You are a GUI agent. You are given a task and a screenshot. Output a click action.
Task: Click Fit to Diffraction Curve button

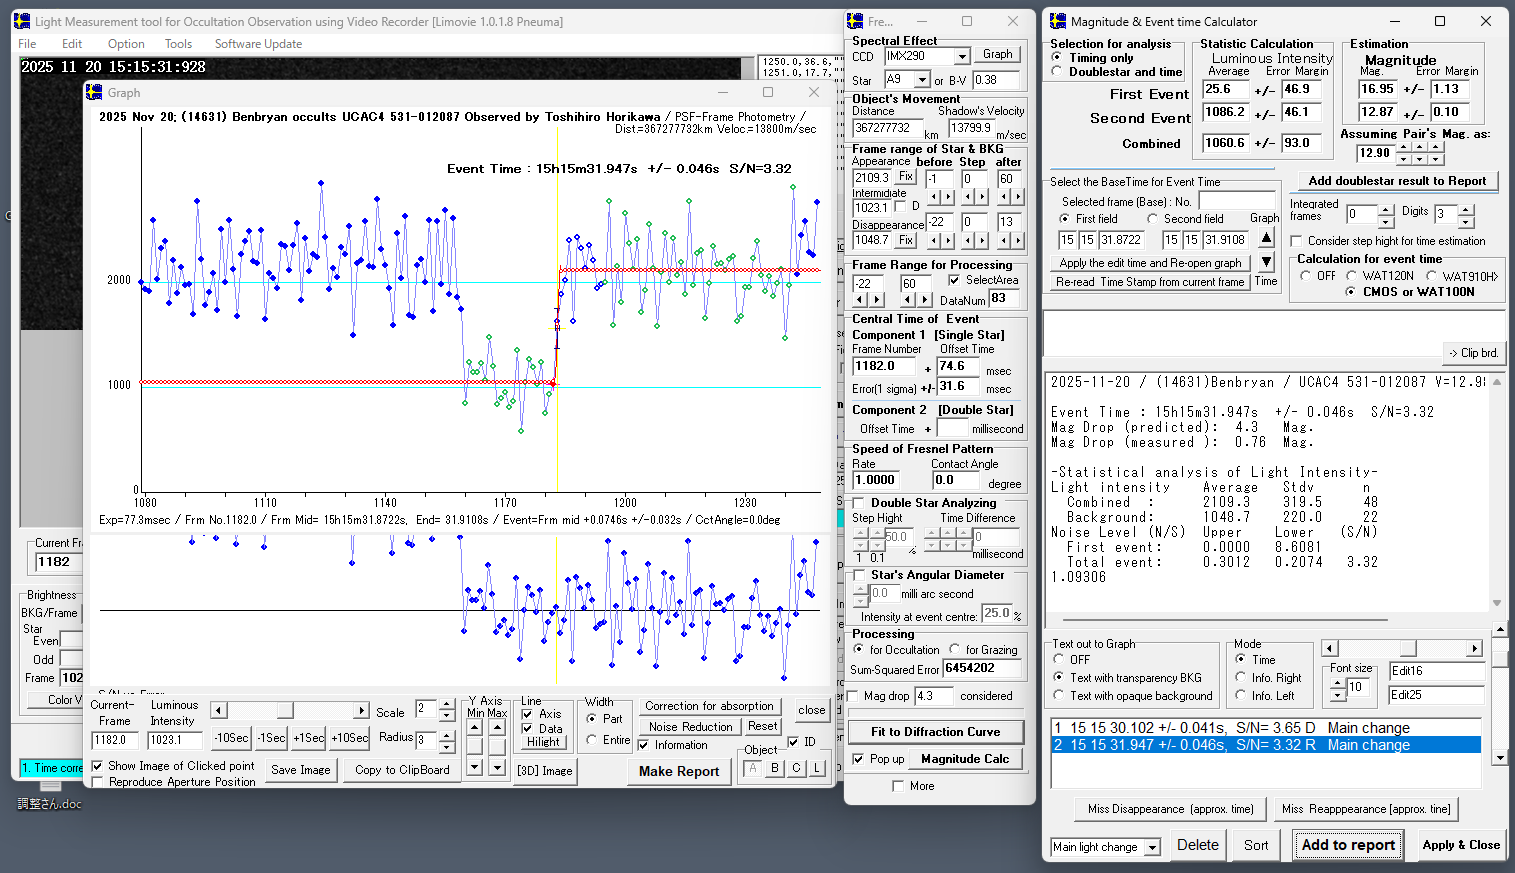point(935,732)
